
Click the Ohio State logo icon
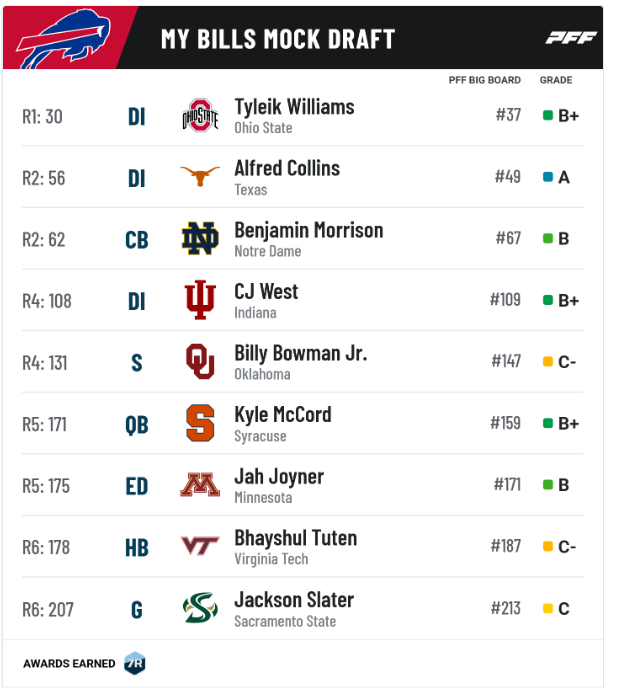200,115
